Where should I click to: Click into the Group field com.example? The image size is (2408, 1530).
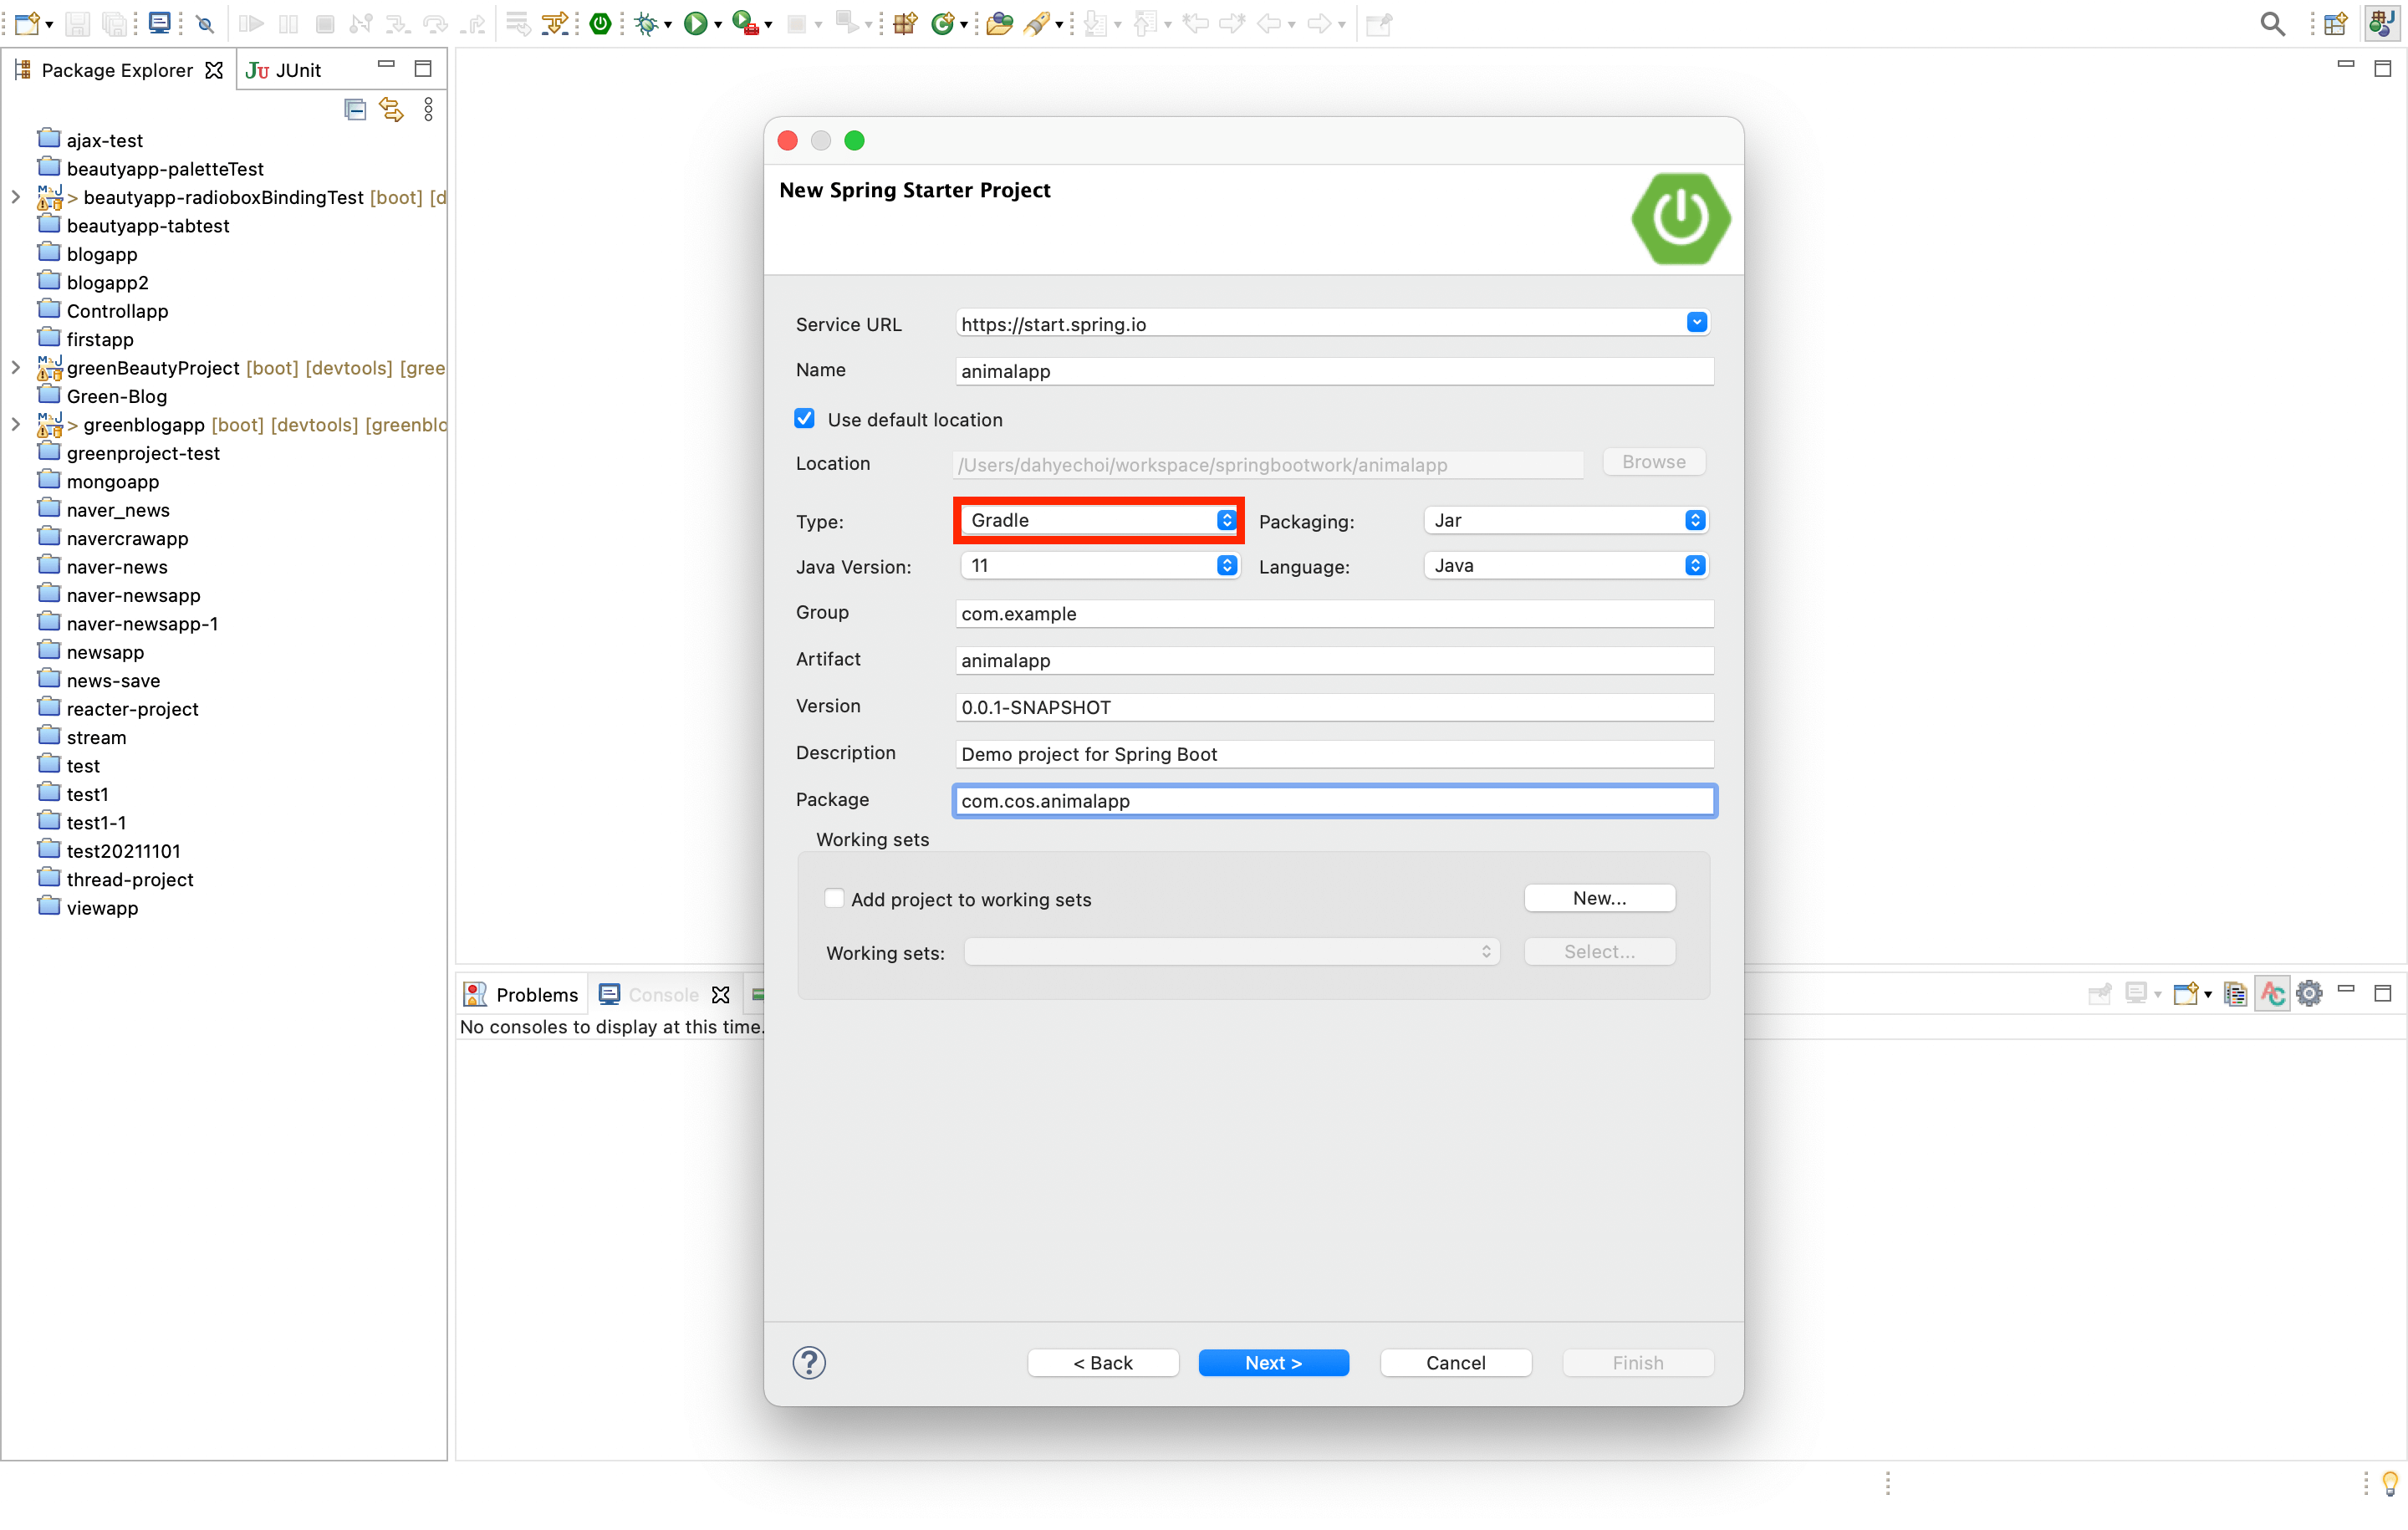pos(1334,613)
